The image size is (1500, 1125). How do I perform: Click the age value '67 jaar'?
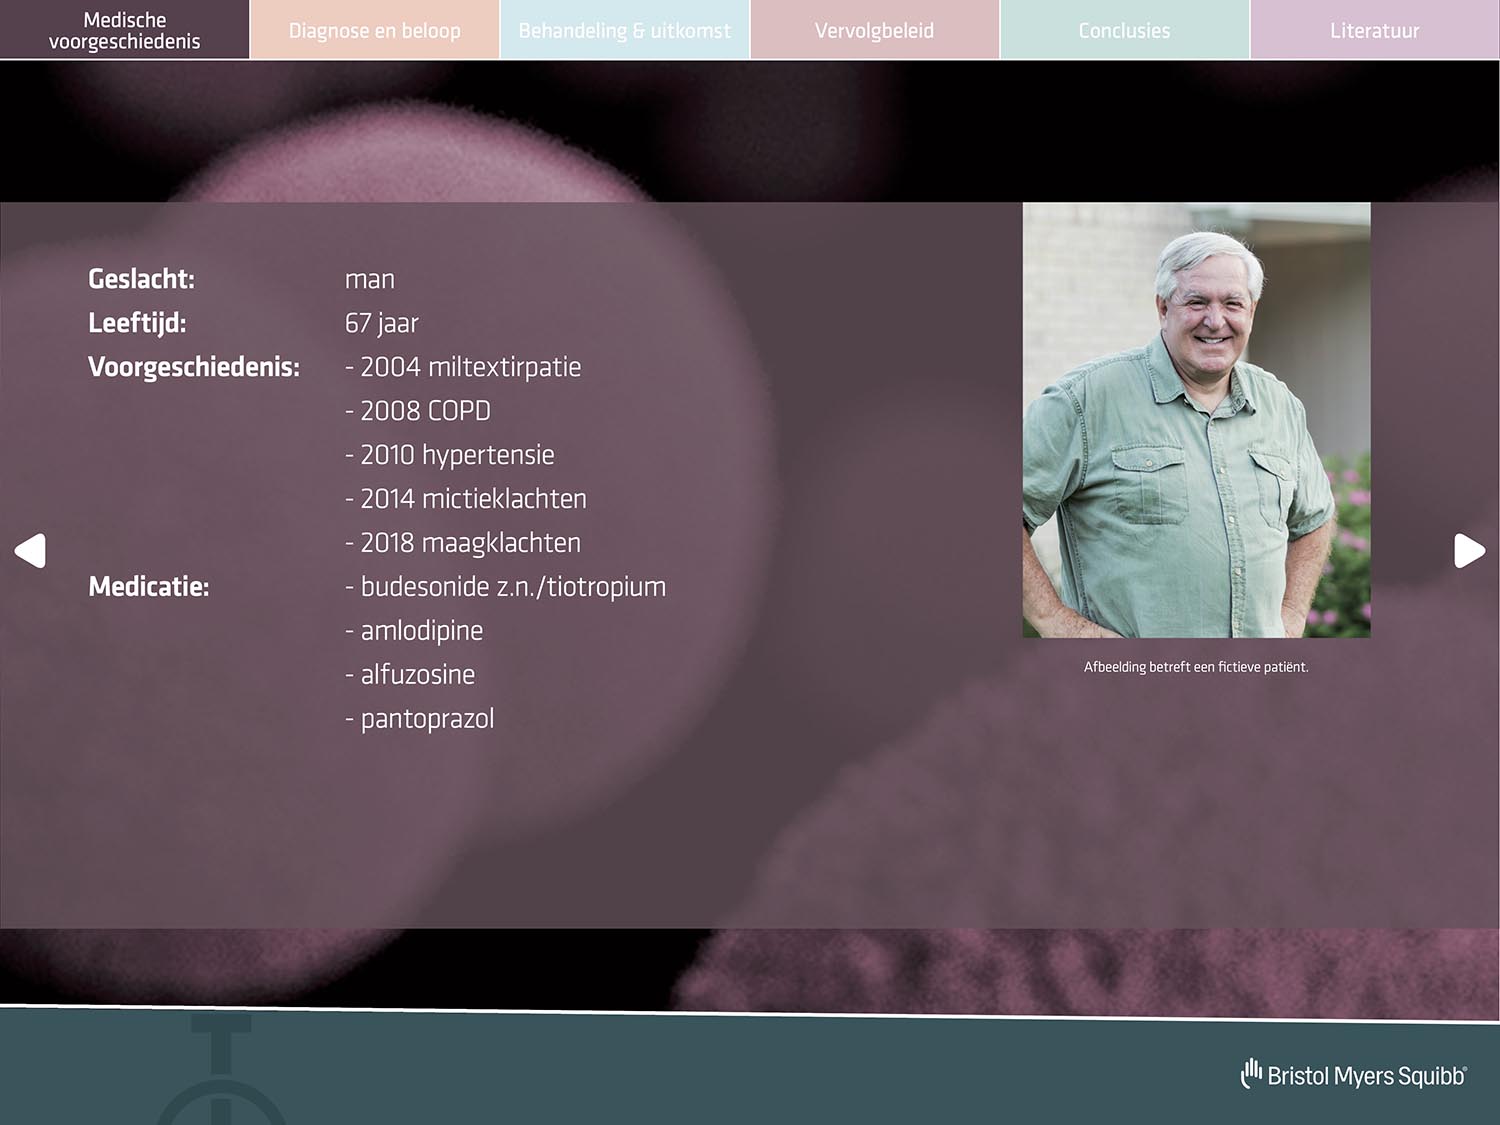(x=382, y=323)
